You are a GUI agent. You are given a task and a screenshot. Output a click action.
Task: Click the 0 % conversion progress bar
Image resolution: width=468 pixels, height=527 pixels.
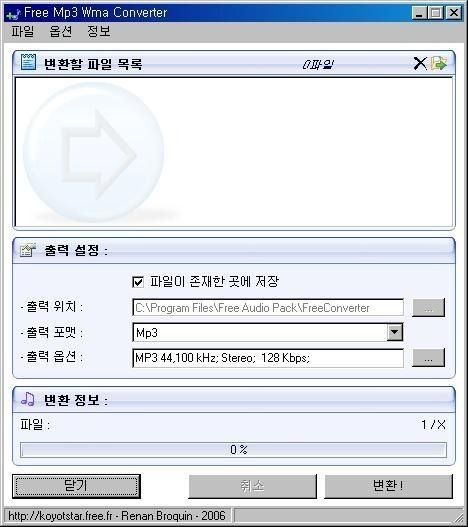pos(233,450)
